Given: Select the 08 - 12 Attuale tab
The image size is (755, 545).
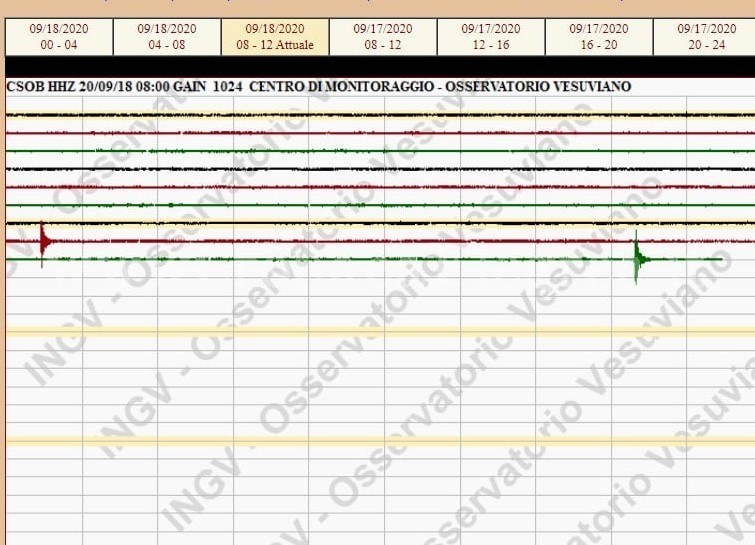Looking at the screenshot, I should pyautogui.click(x=274, y=36).
